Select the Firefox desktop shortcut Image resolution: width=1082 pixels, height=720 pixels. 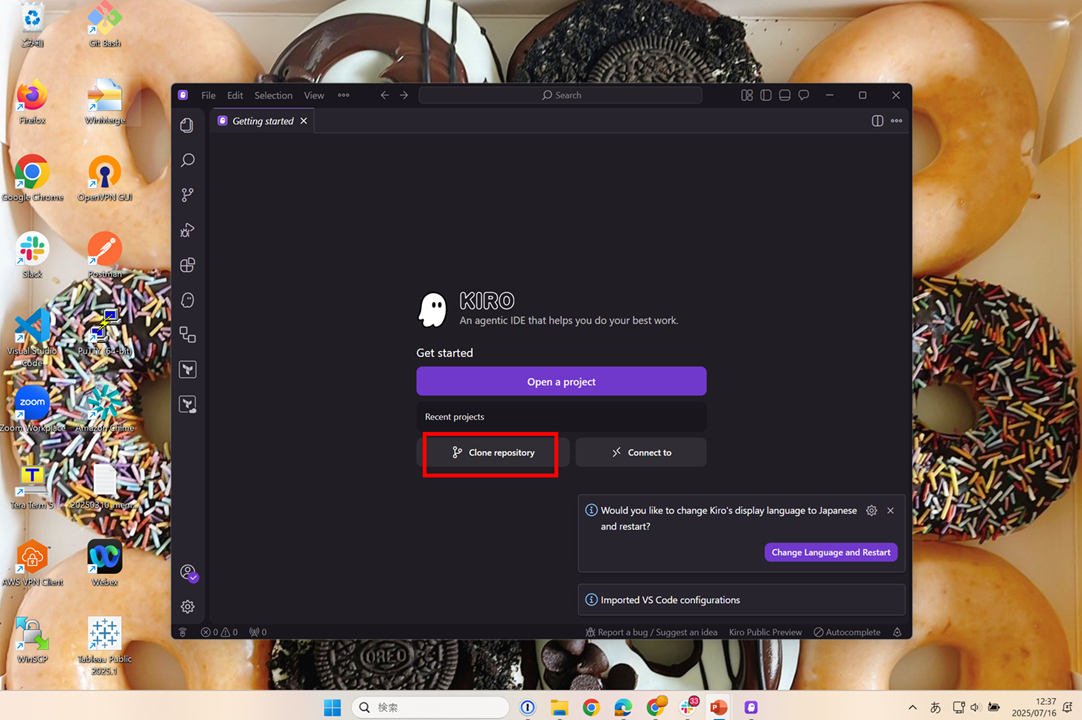[x=32, y=103]
